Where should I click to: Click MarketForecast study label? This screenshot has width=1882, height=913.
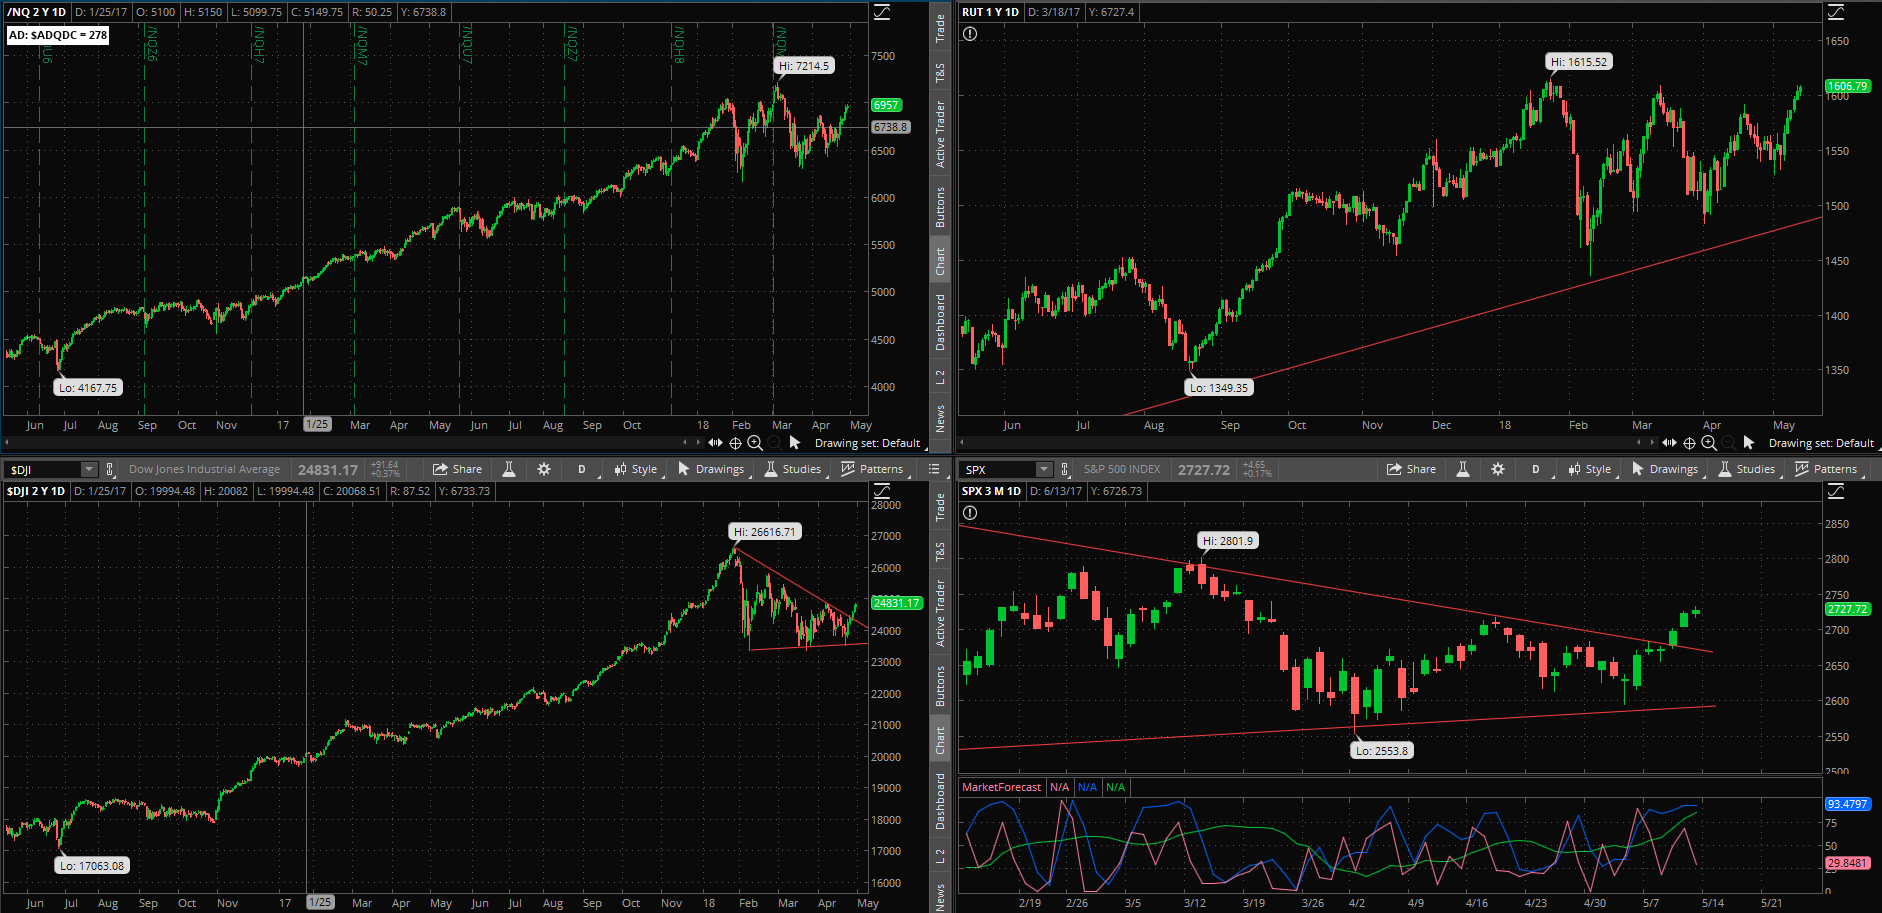1001,787
